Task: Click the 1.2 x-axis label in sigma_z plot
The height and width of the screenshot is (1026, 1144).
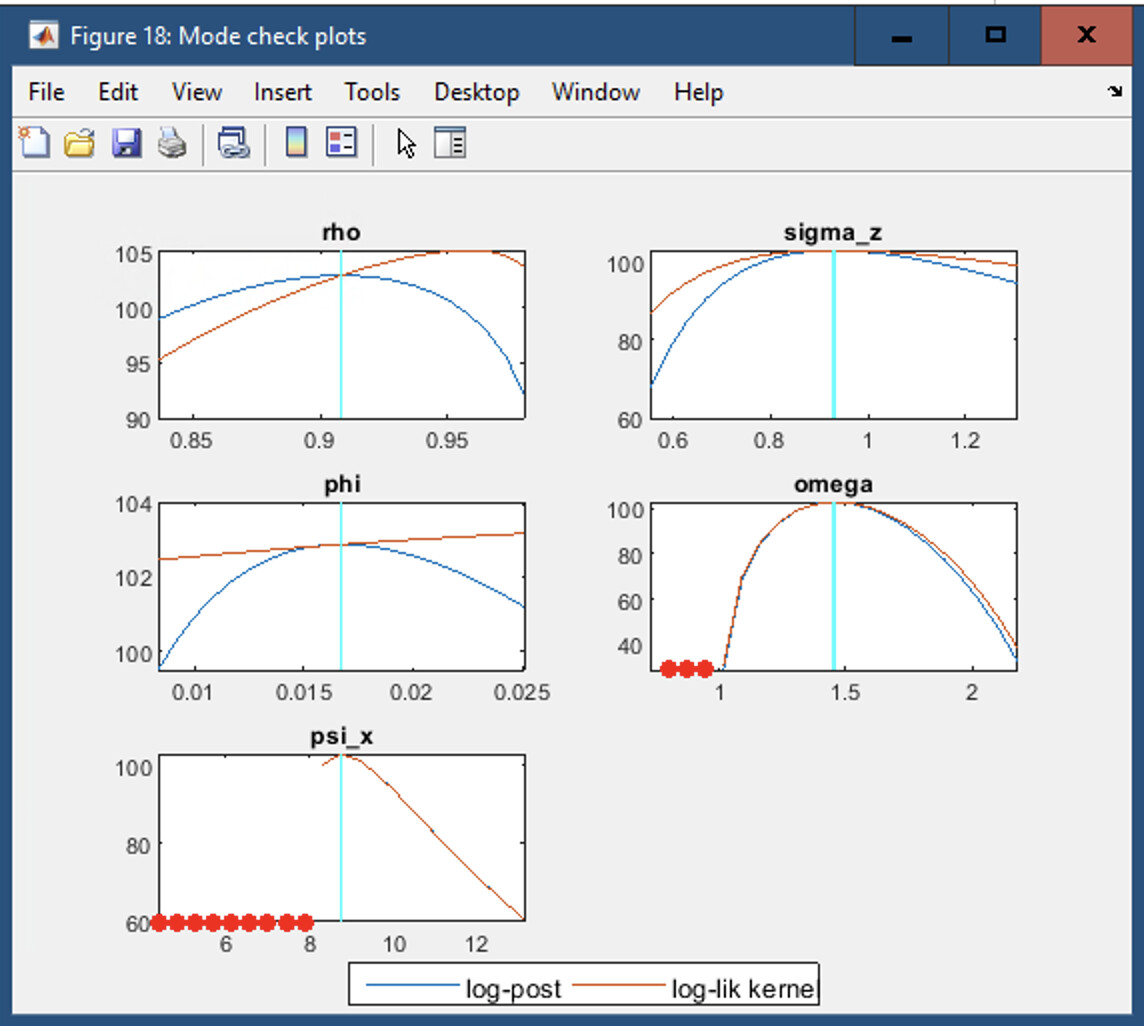Action: point(965,441)
